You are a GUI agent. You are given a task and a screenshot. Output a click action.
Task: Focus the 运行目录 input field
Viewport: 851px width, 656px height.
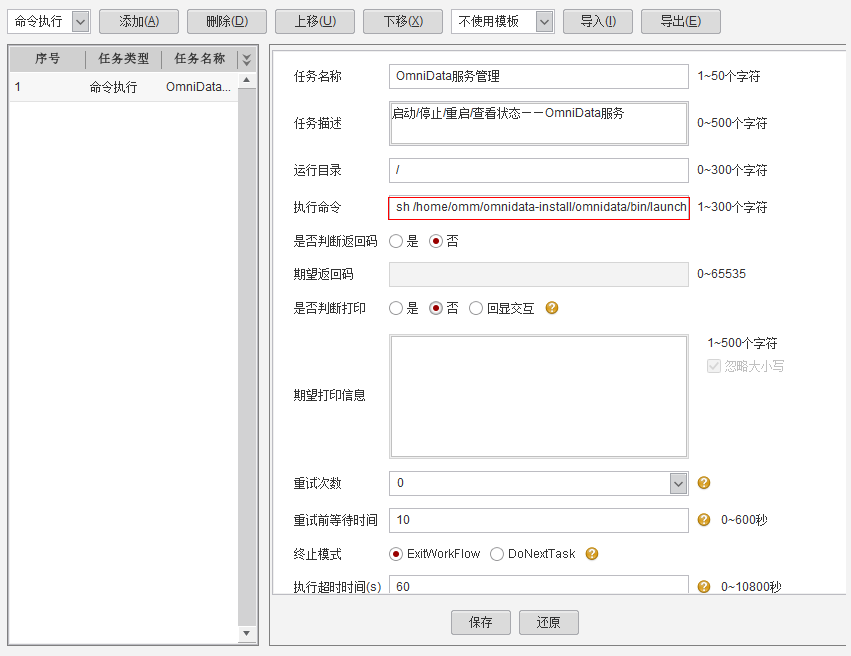point(539,170)
